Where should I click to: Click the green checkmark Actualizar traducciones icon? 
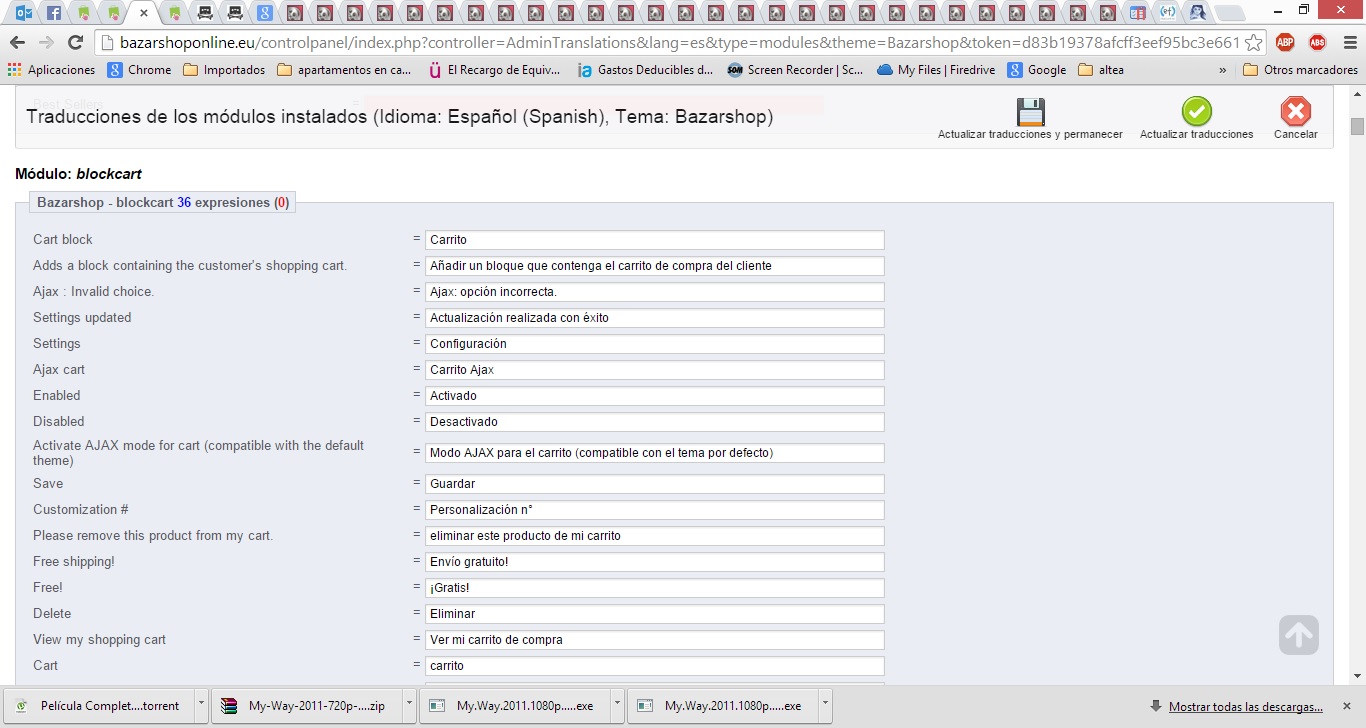pos(1196,111)
